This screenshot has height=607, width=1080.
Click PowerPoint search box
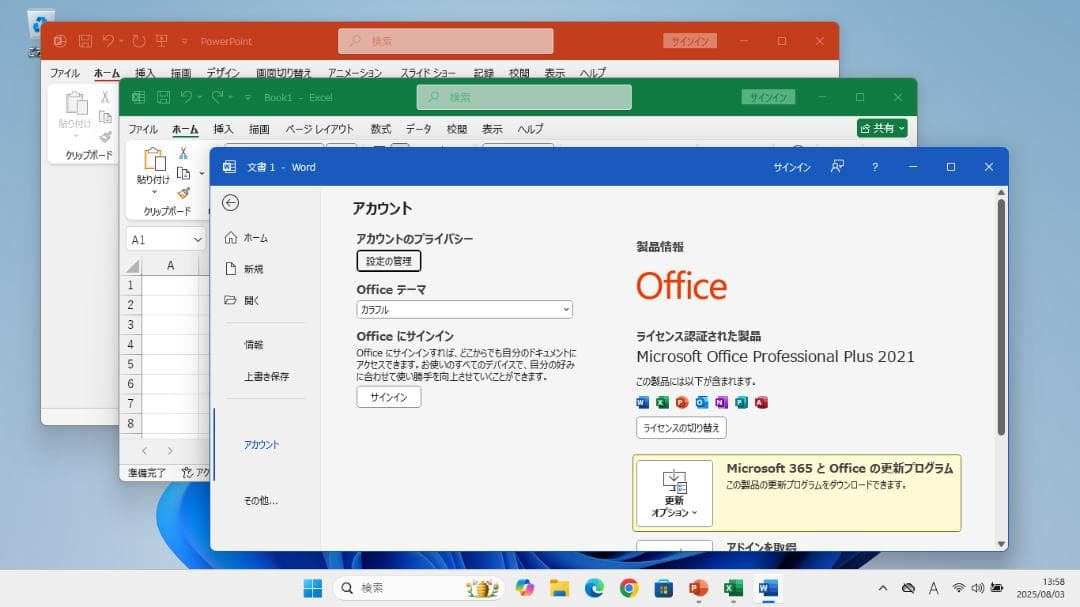click(x=446, y=41)
